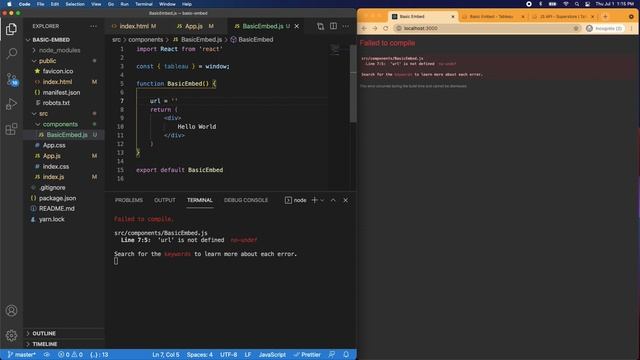Switch to the index.html editor tab

pos(134,26)
